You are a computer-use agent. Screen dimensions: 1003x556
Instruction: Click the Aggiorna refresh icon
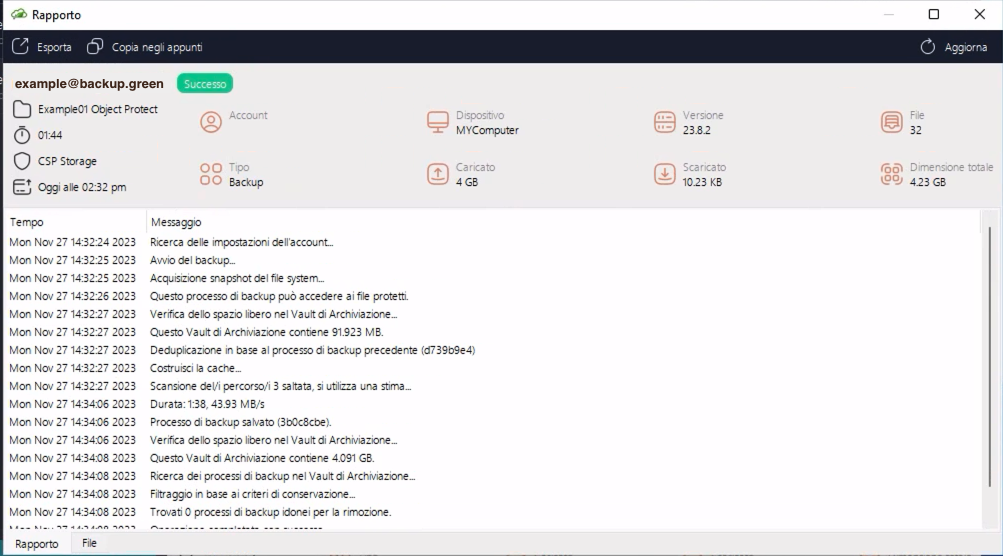[927, 47]
